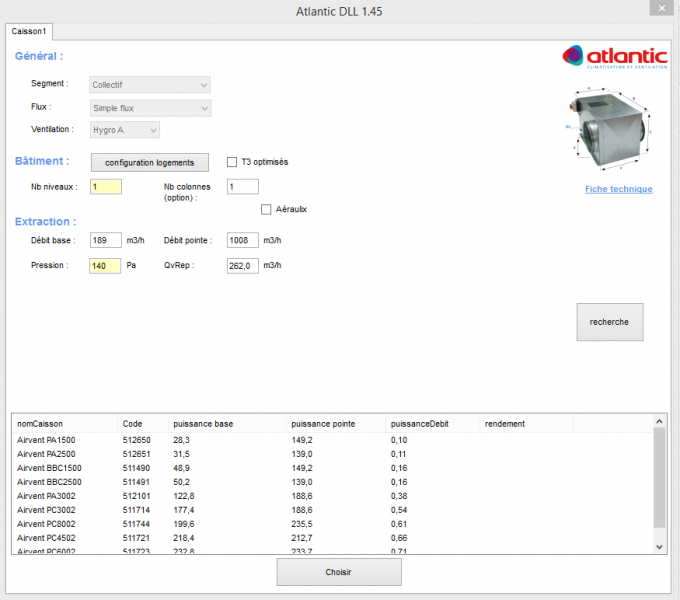680x600 pixels.
Task: Sort by puissanceDebit column header
Action: click(432, 424)
